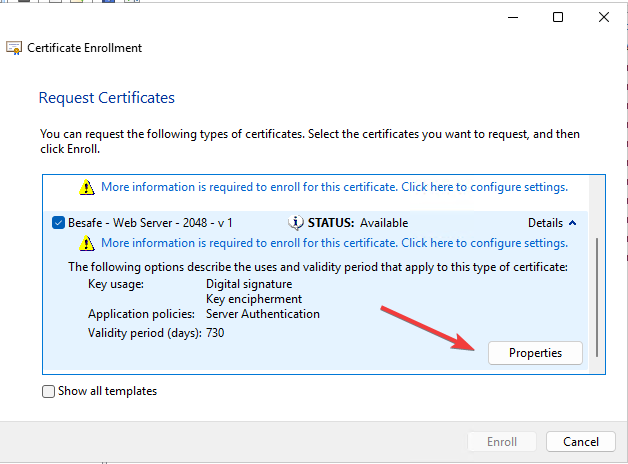This screenshot has width=628, height=464.
Task: Collapse the Details chevron for Besafe certificate
Action: pyautogui.click(x=573, y=223)
